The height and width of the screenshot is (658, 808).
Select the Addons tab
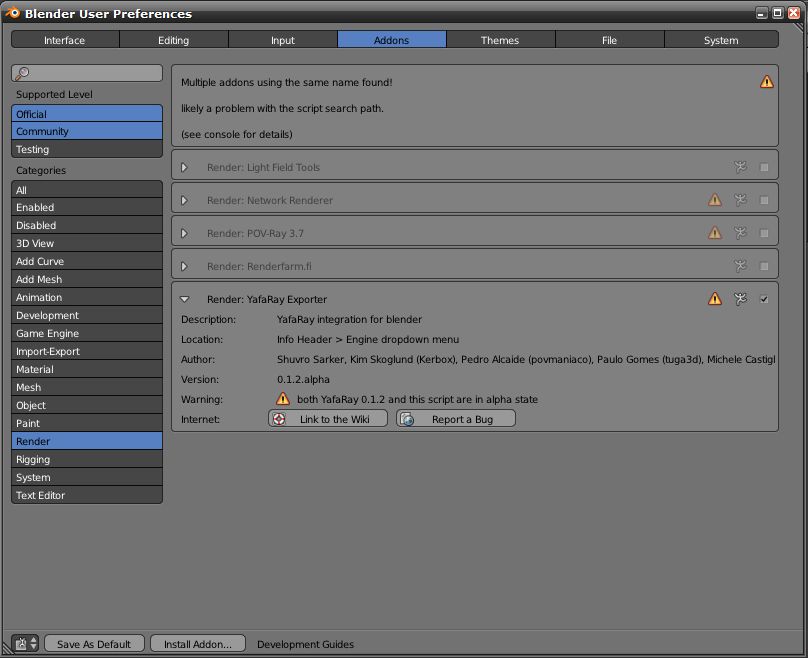click(x=392, y=40)
